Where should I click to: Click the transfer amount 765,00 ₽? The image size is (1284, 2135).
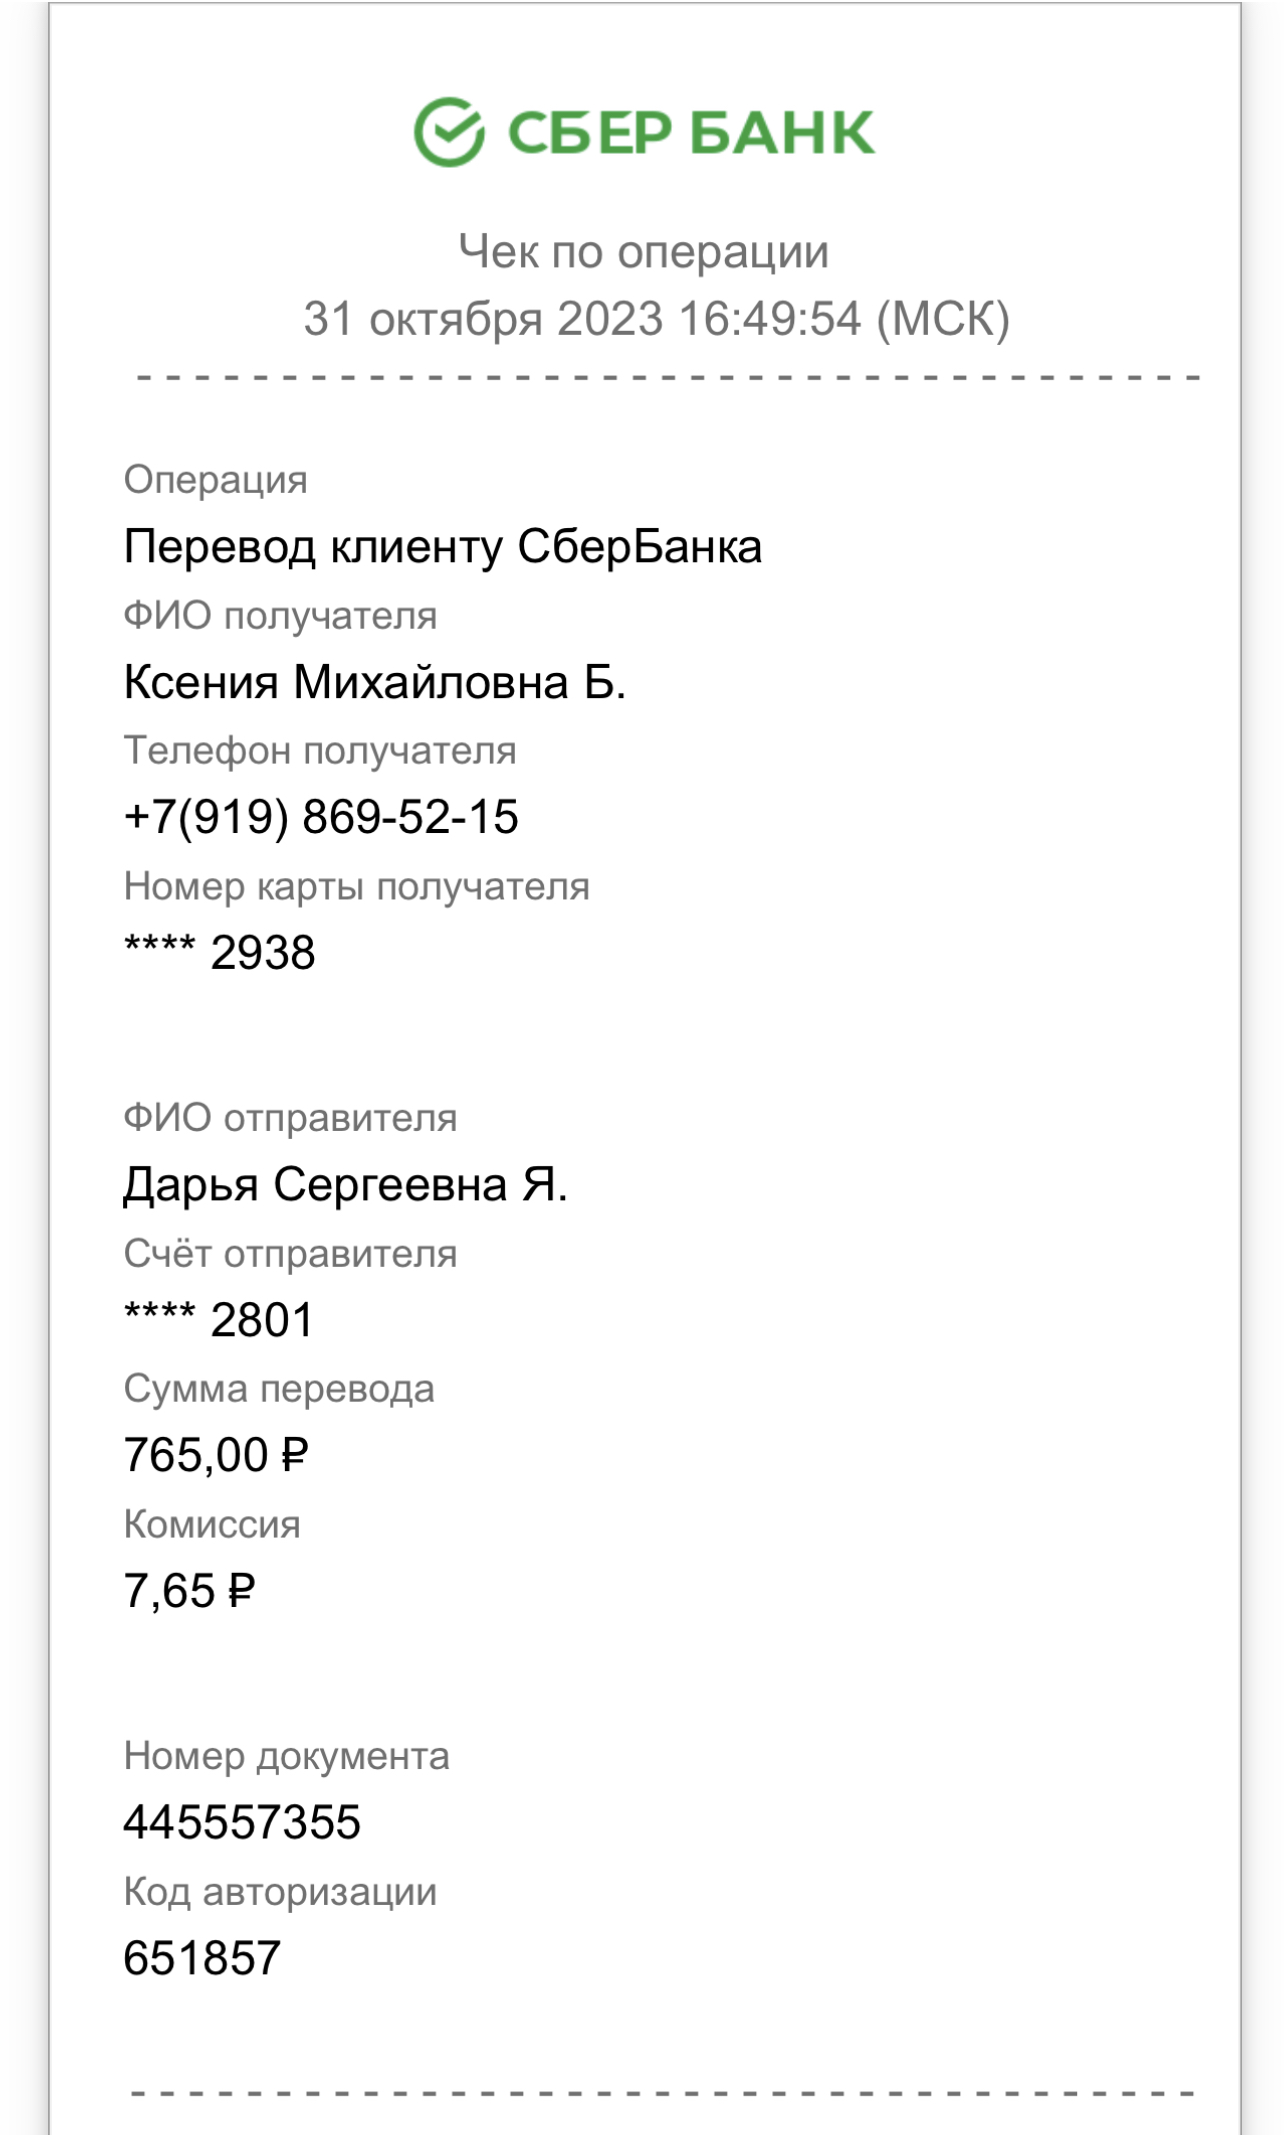(x=216, y=1455)
